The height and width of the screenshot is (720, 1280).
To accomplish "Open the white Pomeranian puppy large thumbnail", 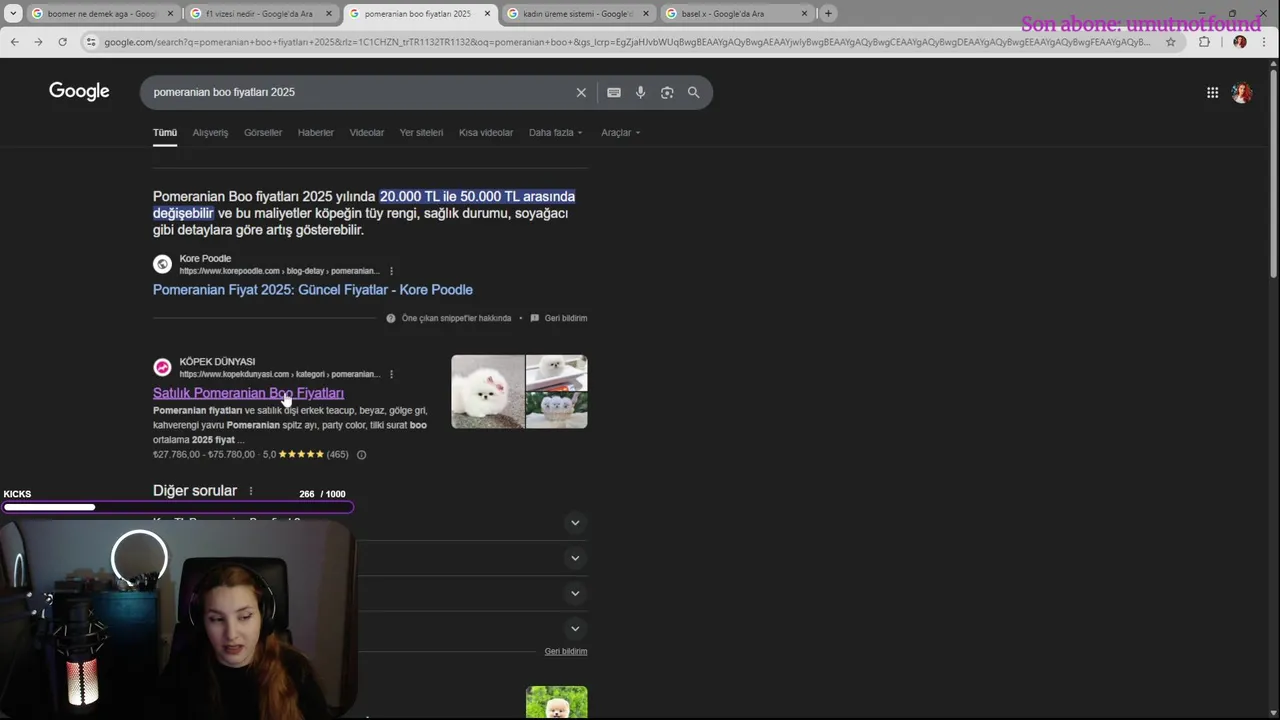I will (488, 392).
